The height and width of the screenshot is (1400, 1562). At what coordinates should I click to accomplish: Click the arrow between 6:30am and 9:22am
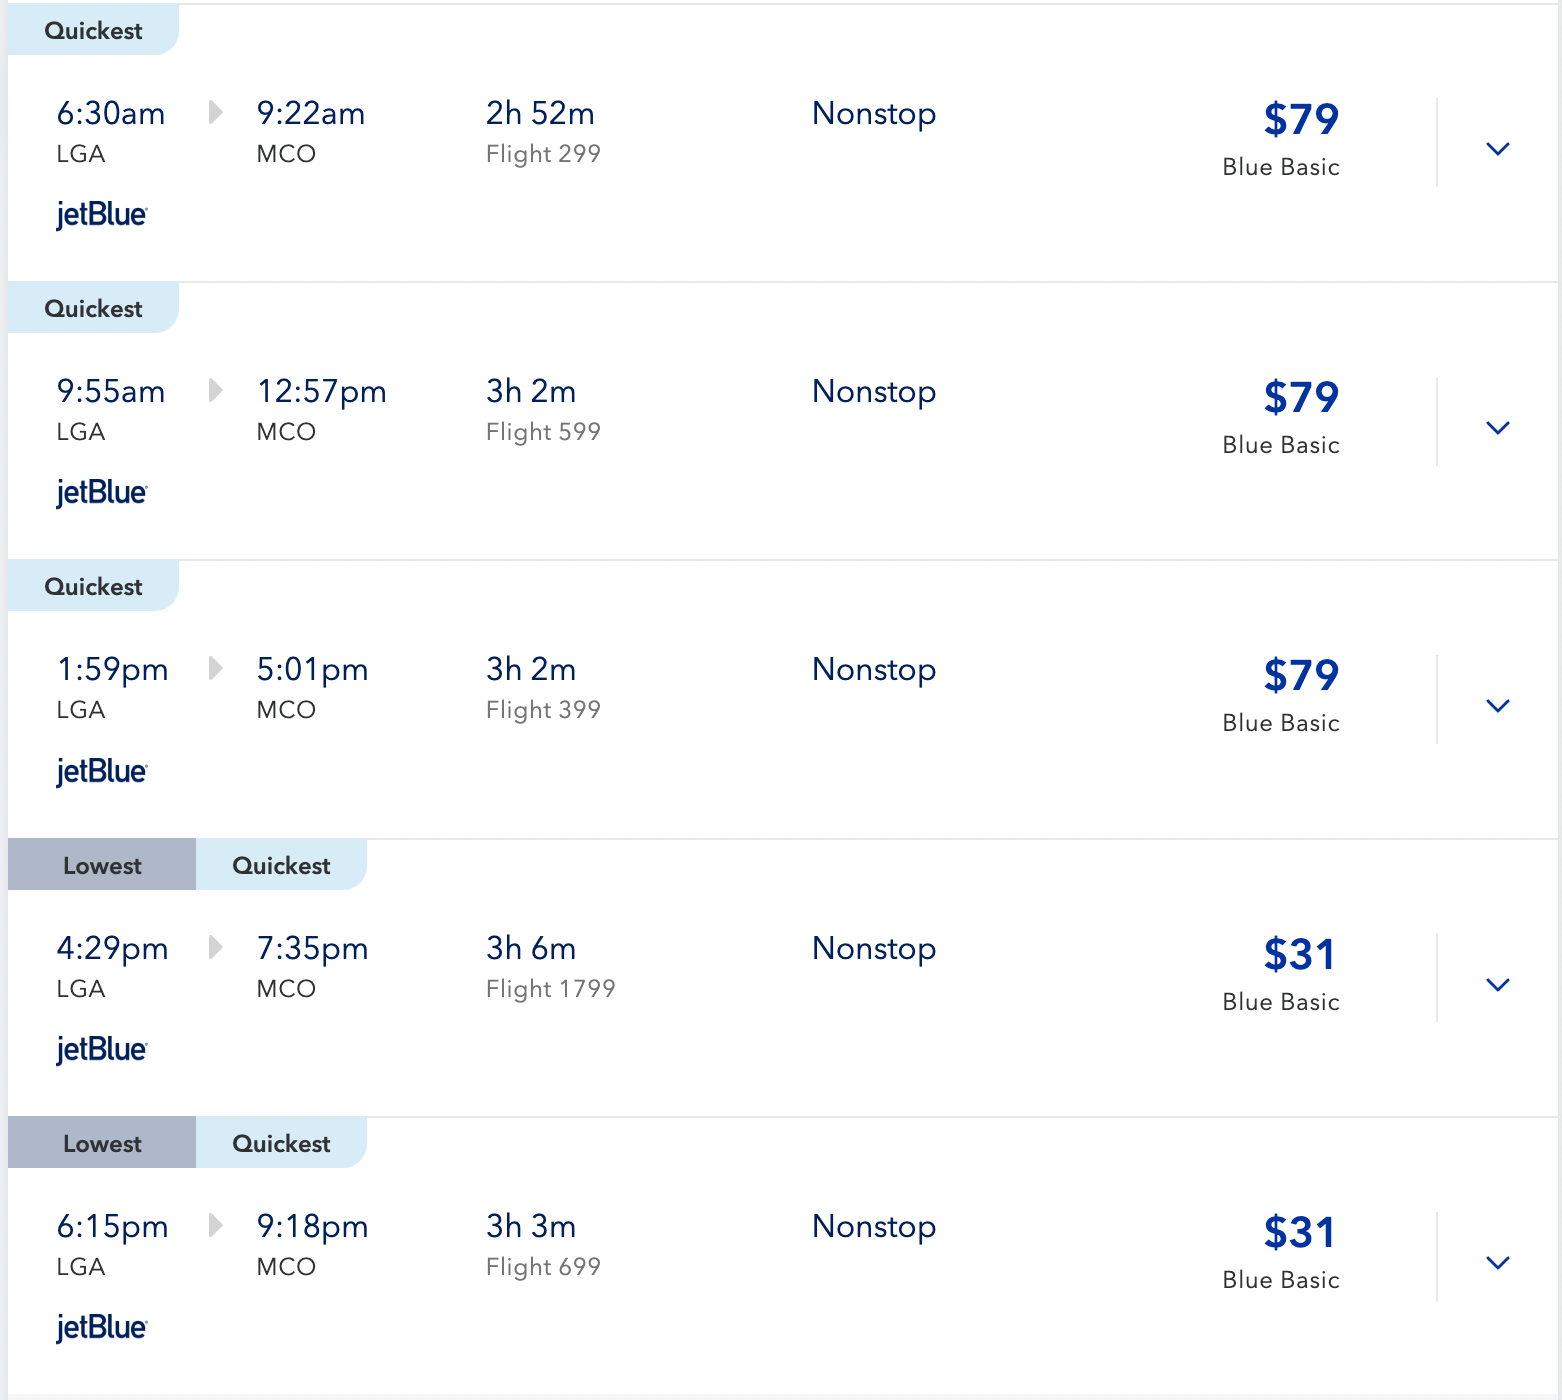pos(215,113)
